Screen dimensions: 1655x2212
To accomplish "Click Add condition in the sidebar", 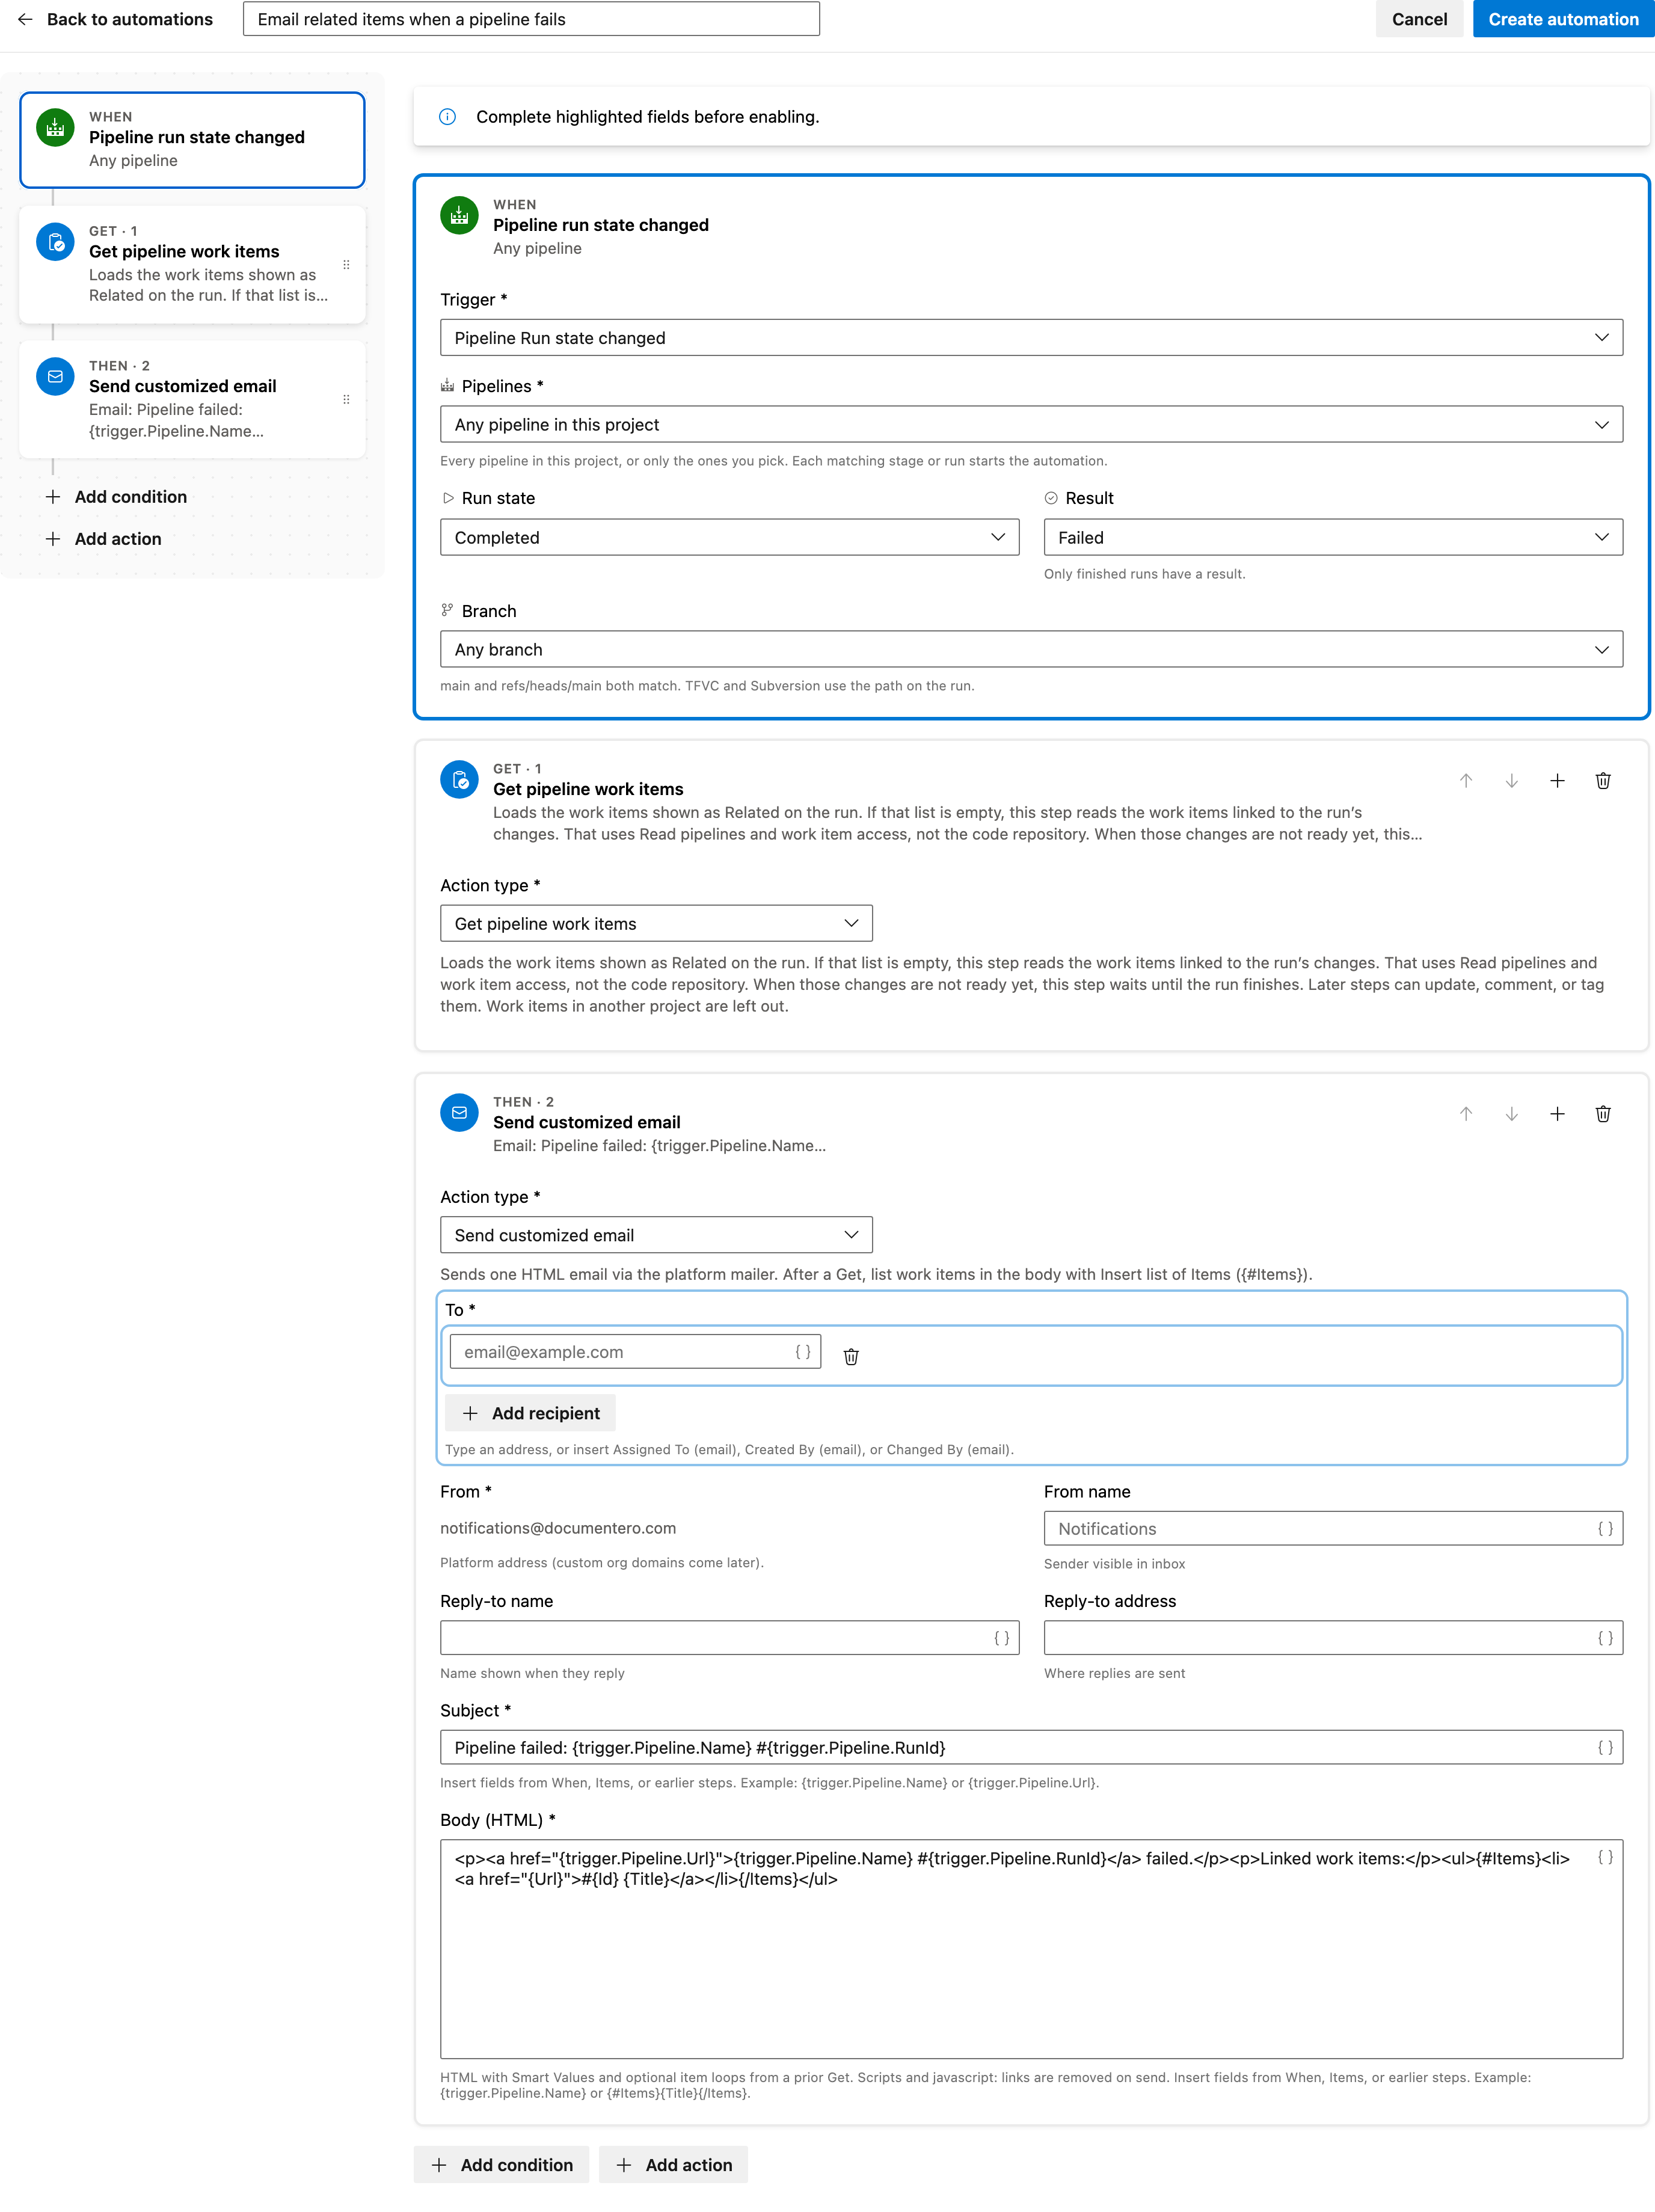I will tap(117, 497).
